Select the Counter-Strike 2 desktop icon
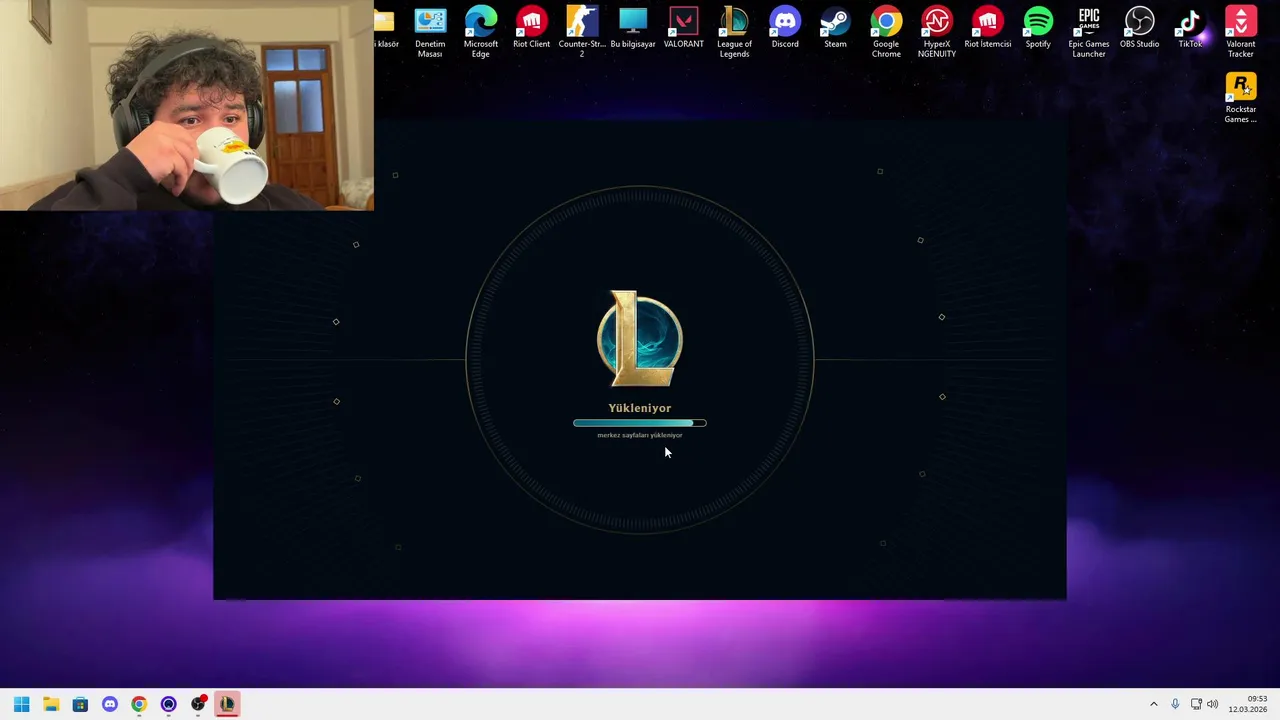Viewport: 1280px width, 720px height. (582, 32)
